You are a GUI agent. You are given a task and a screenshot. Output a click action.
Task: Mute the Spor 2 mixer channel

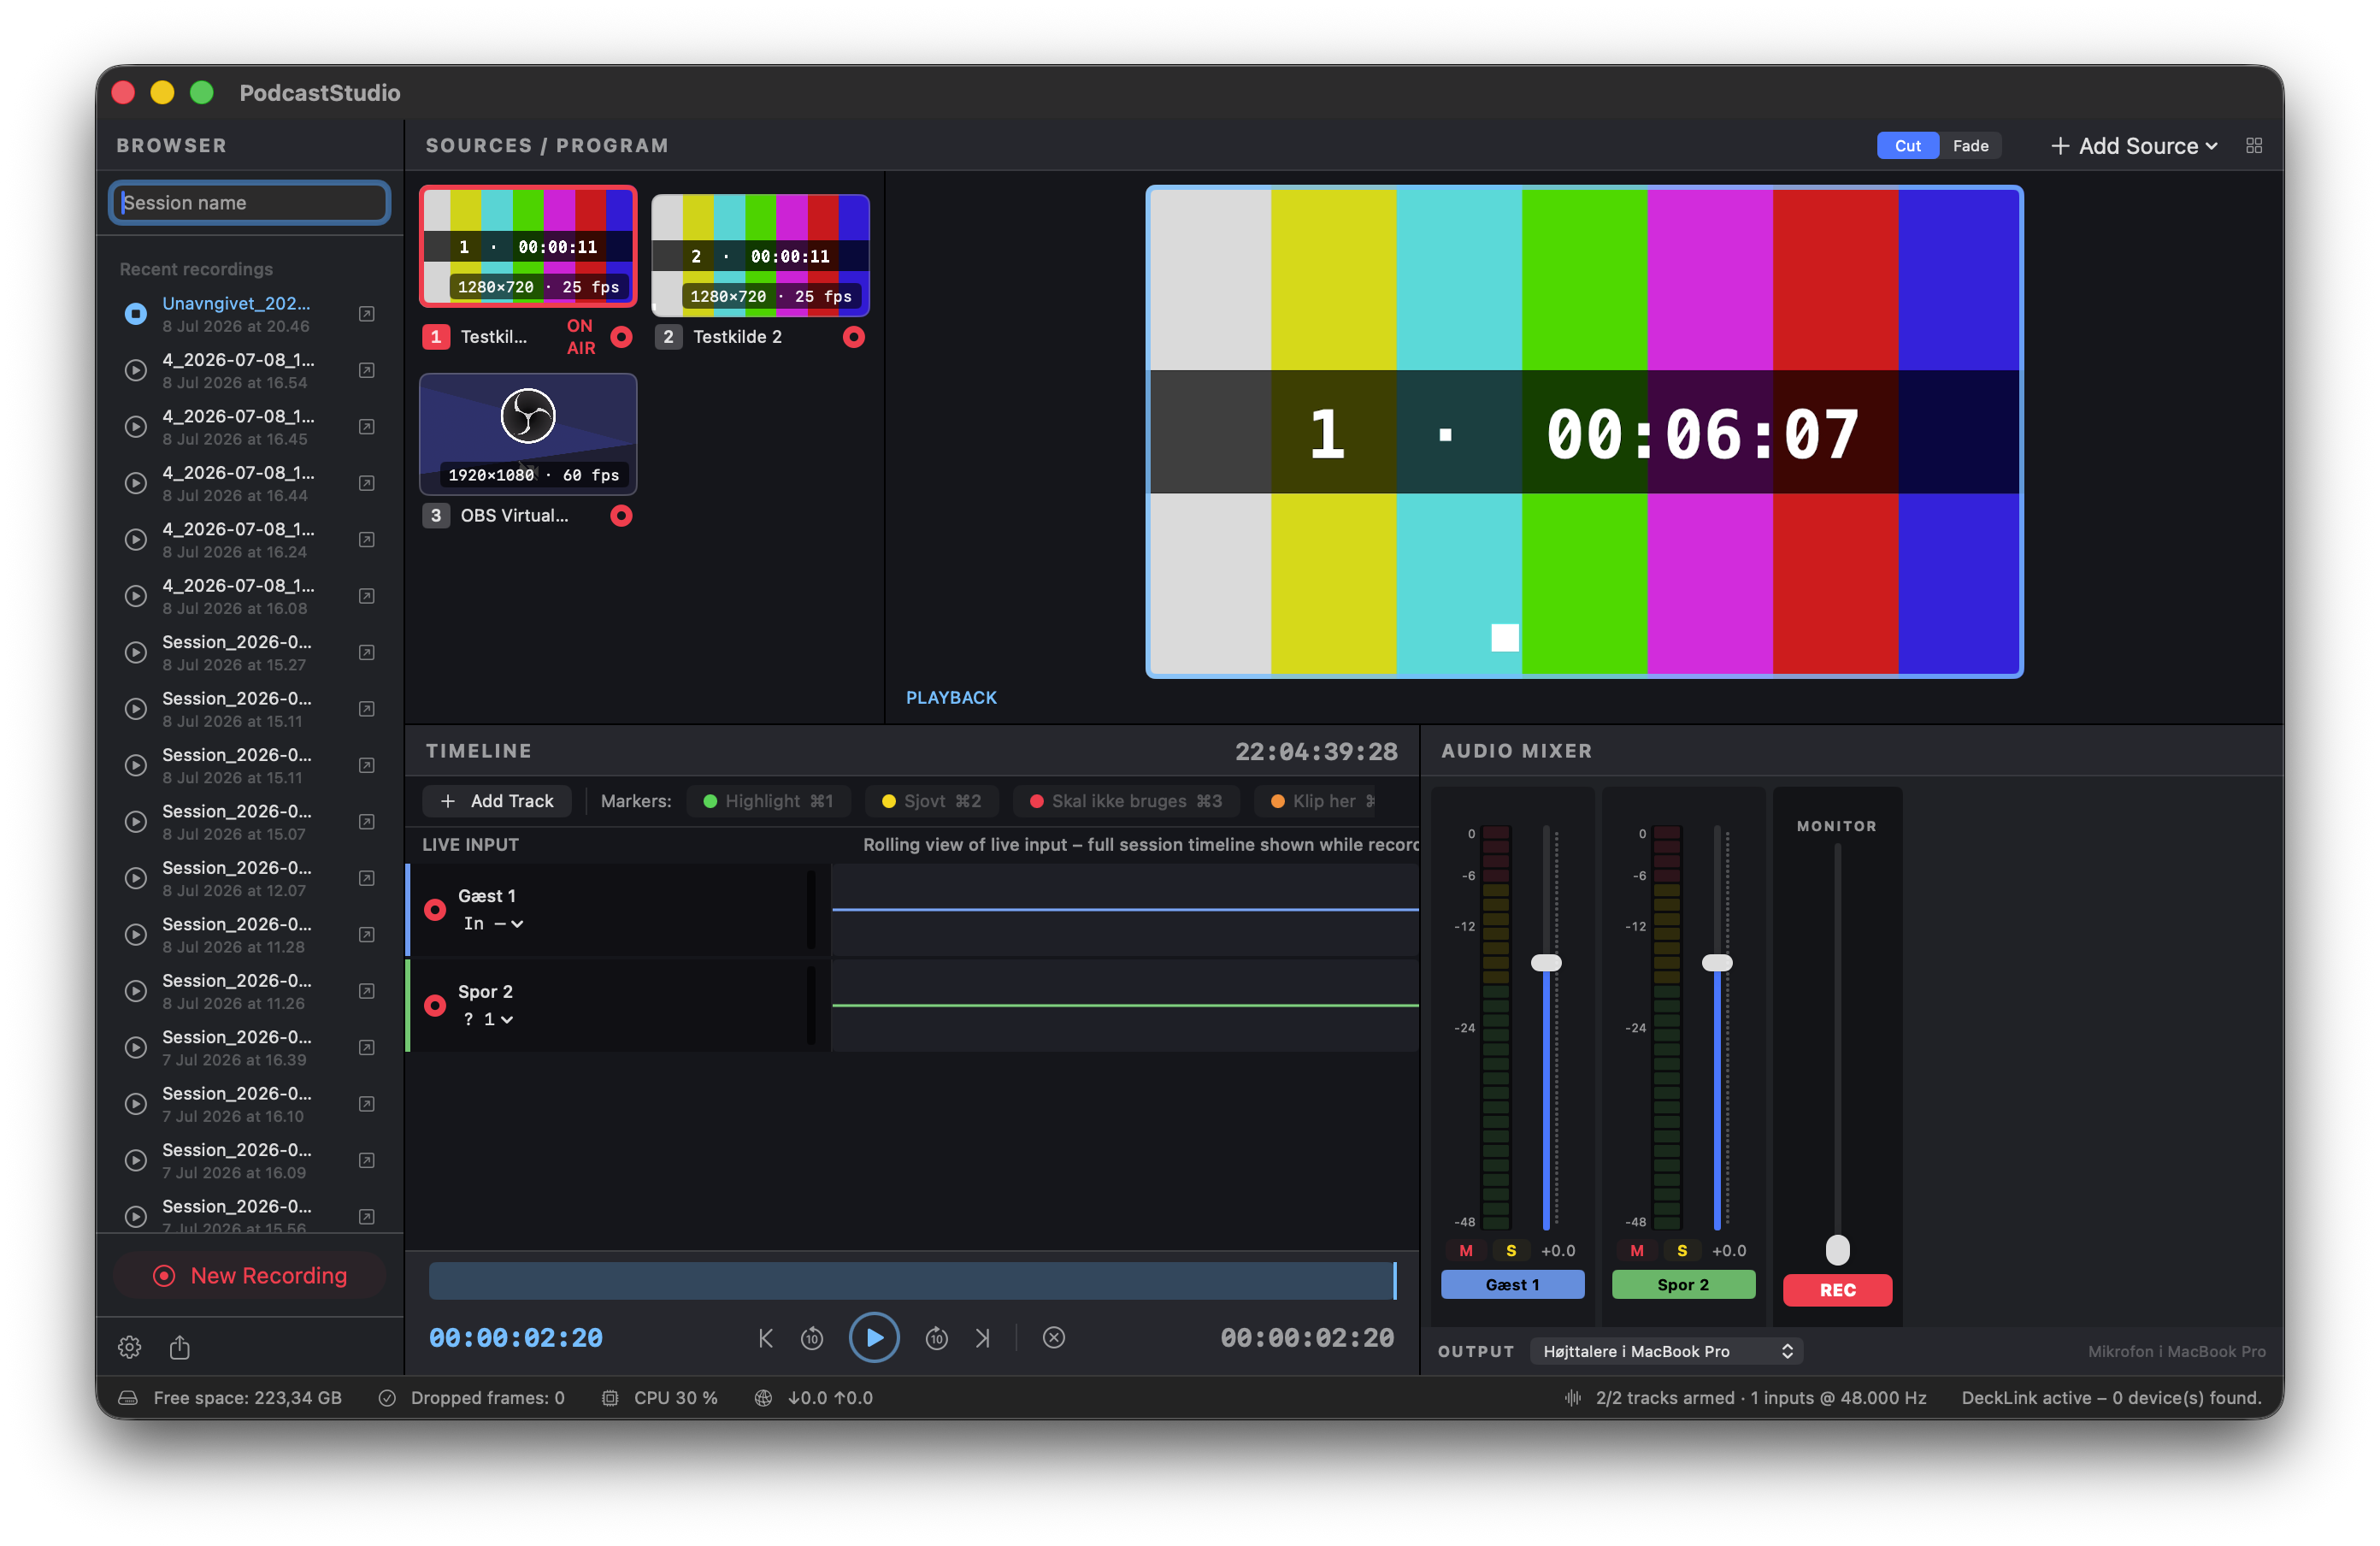pyautogui.click(x=1637, y=1251)
